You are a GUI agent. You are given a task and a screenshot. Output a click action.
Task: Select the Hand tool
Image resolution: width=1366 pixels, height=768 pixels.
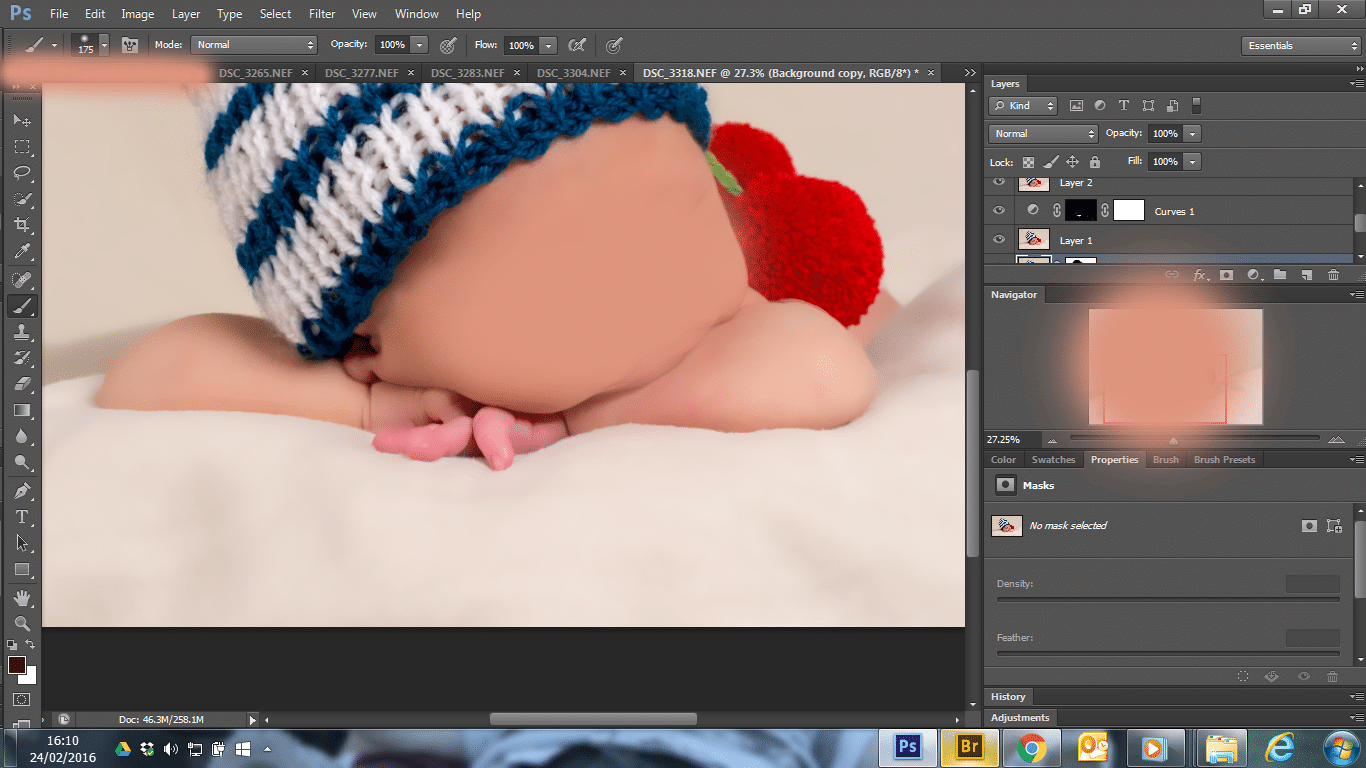point(22,597)
